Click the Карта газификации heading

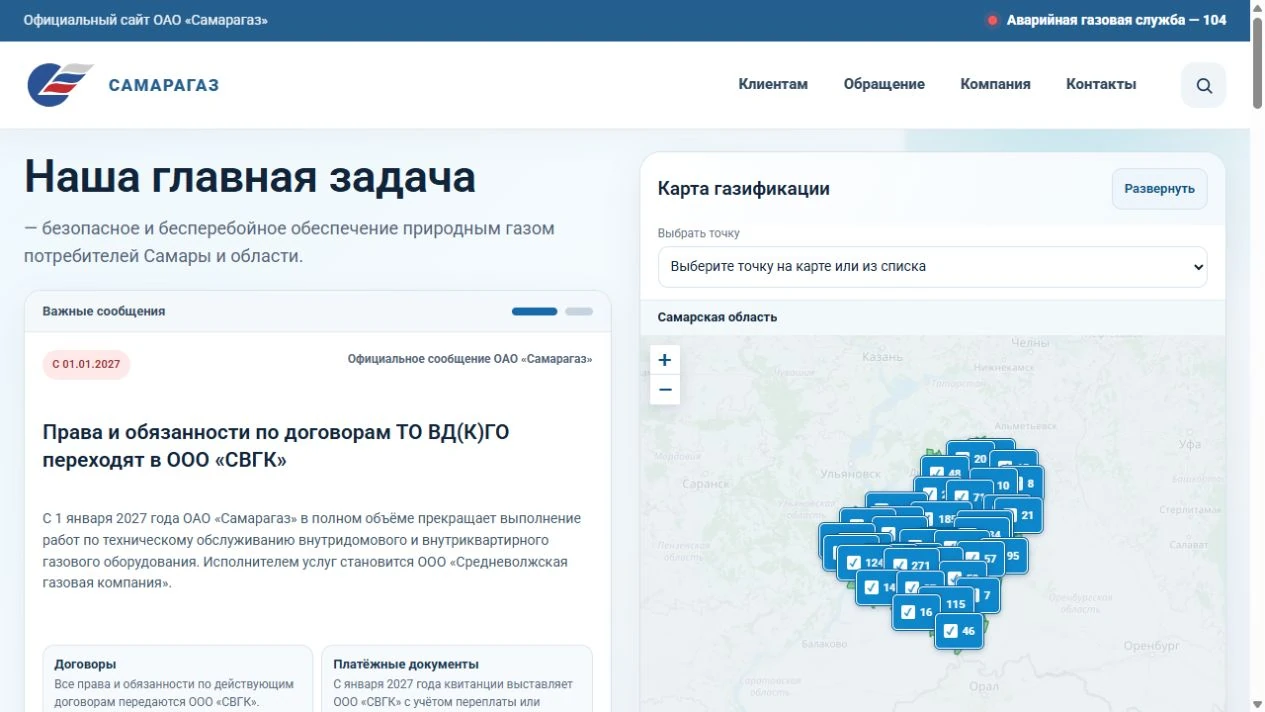pos(744,188)
